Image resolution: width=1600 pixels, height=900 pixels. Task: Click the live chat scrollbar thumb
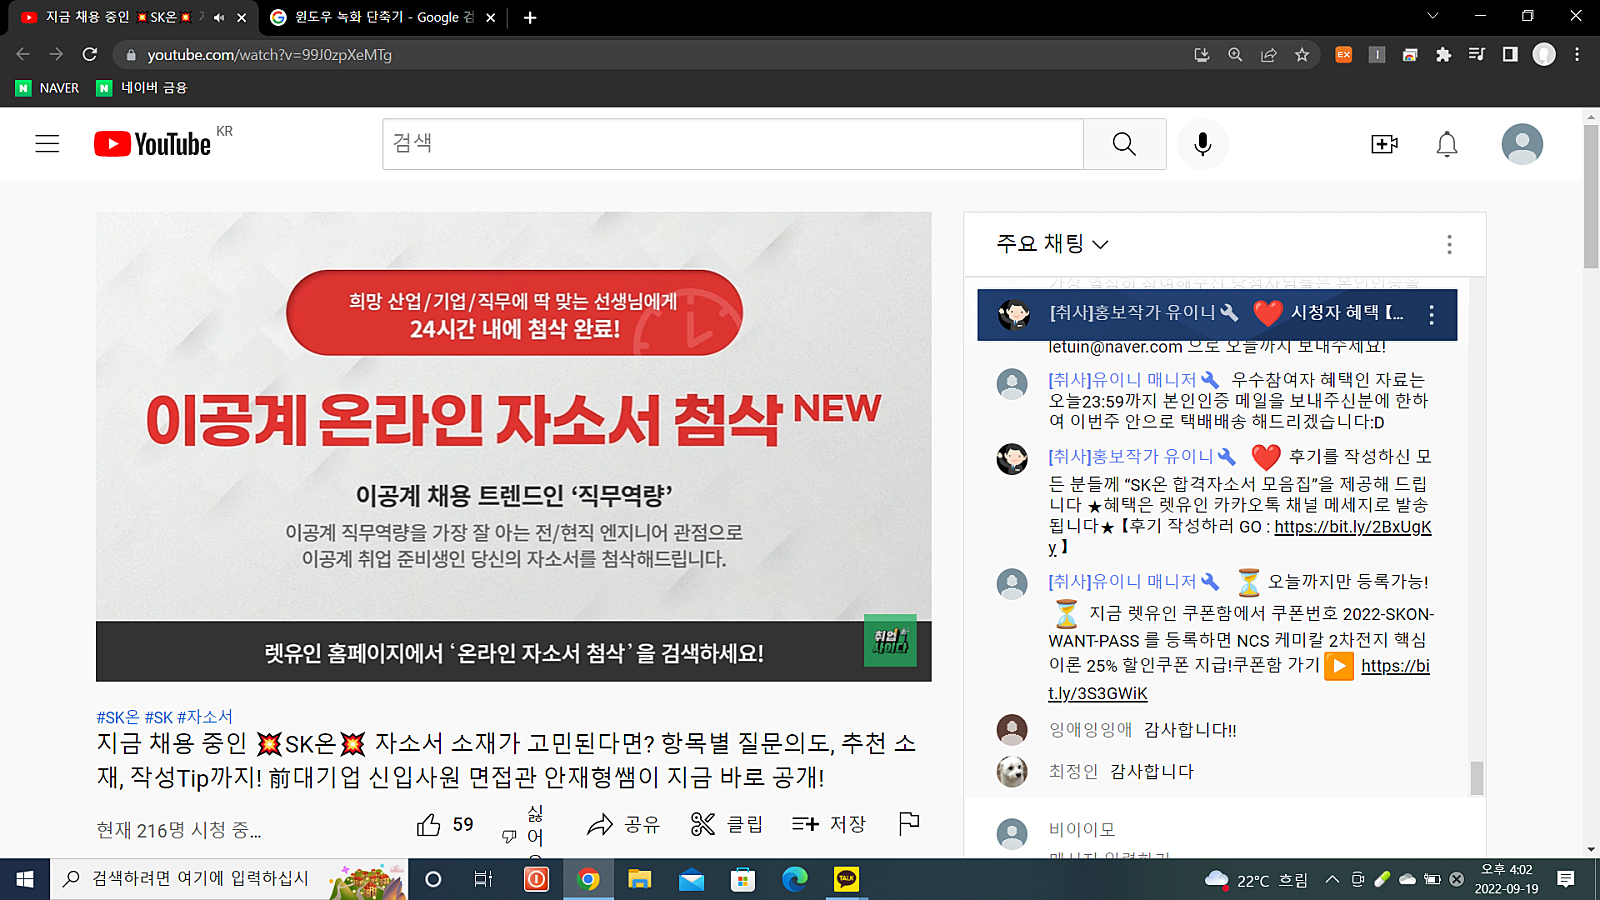click(1476, 777)
